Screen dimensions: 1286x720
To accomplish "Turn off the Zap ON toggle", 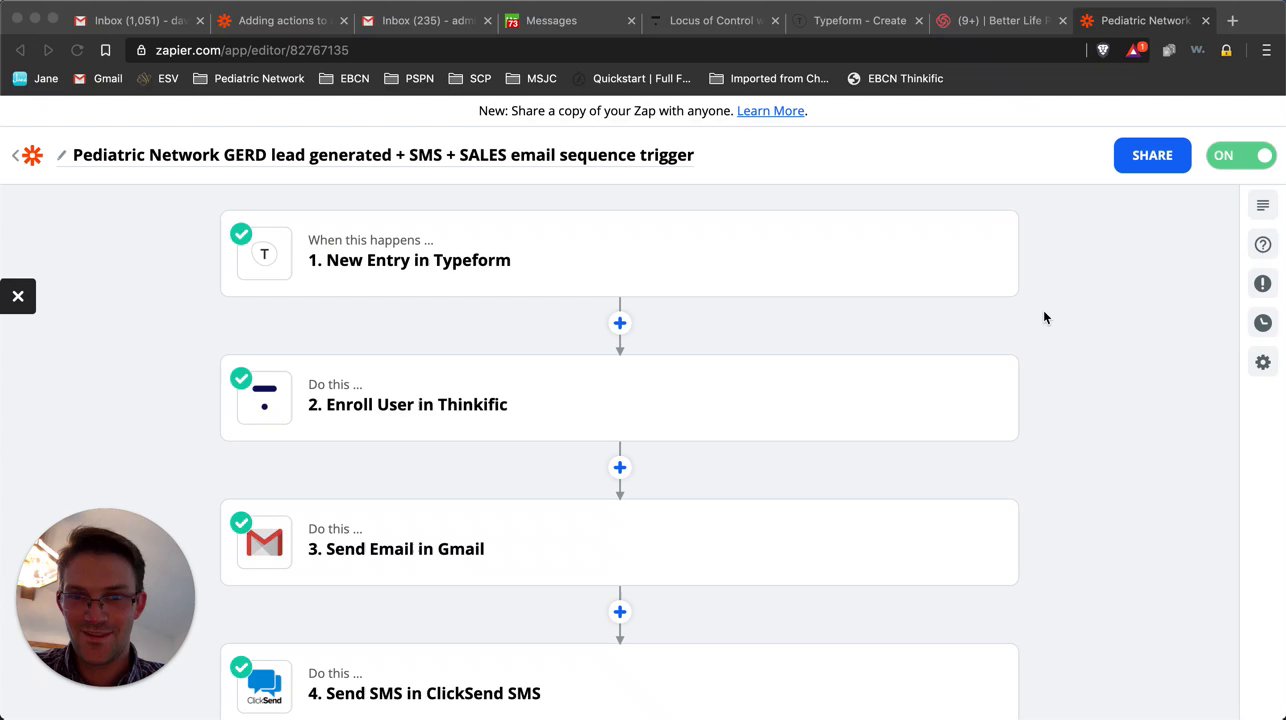I will click(x=1241, y=155).
